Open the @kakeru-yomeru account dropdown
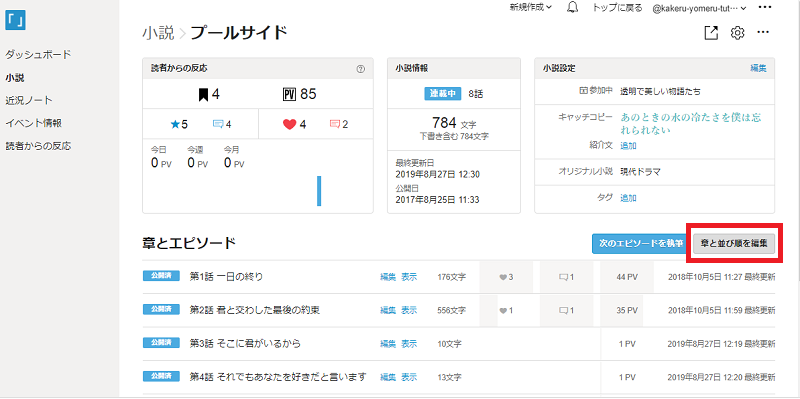The width and height of the screenshot is (800, 399). click(x=699, y=8)
